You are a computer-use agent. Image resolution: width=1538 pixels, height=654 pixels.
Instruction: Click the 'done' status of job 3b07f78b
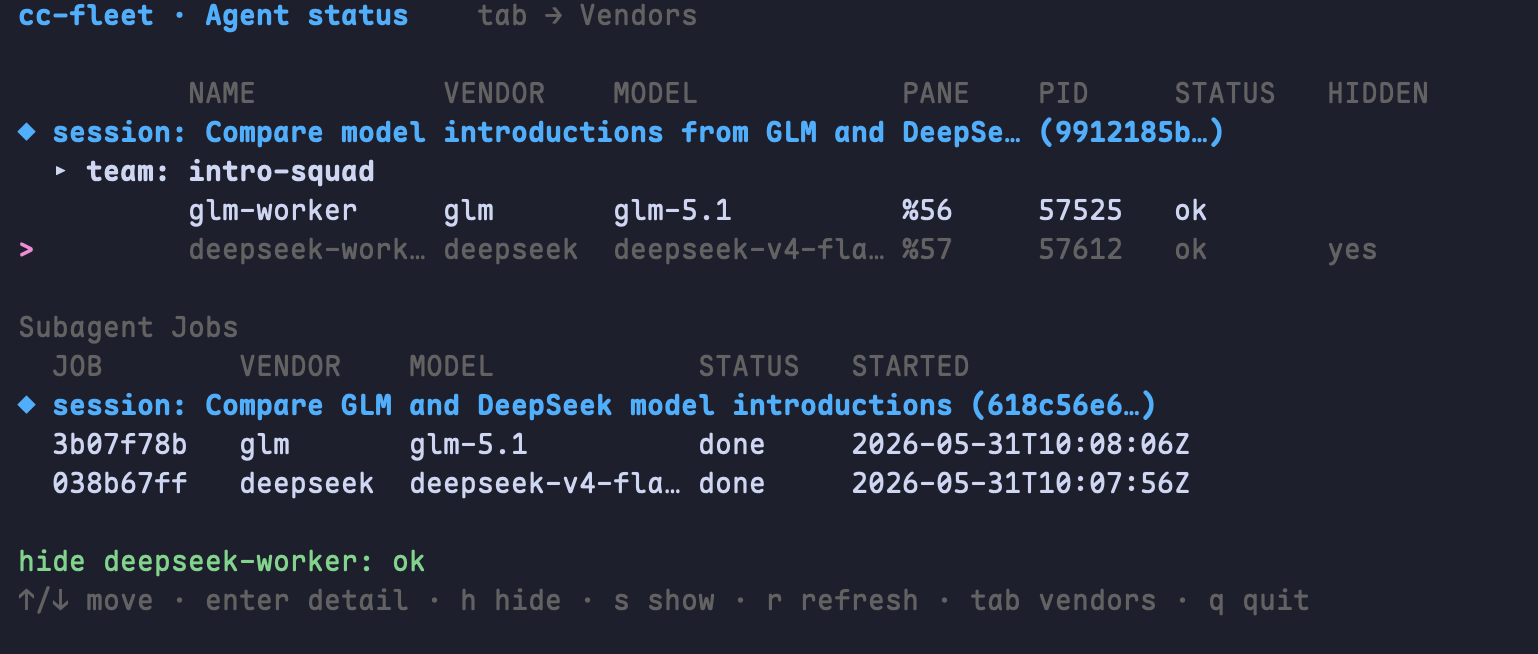coord(732,444)
